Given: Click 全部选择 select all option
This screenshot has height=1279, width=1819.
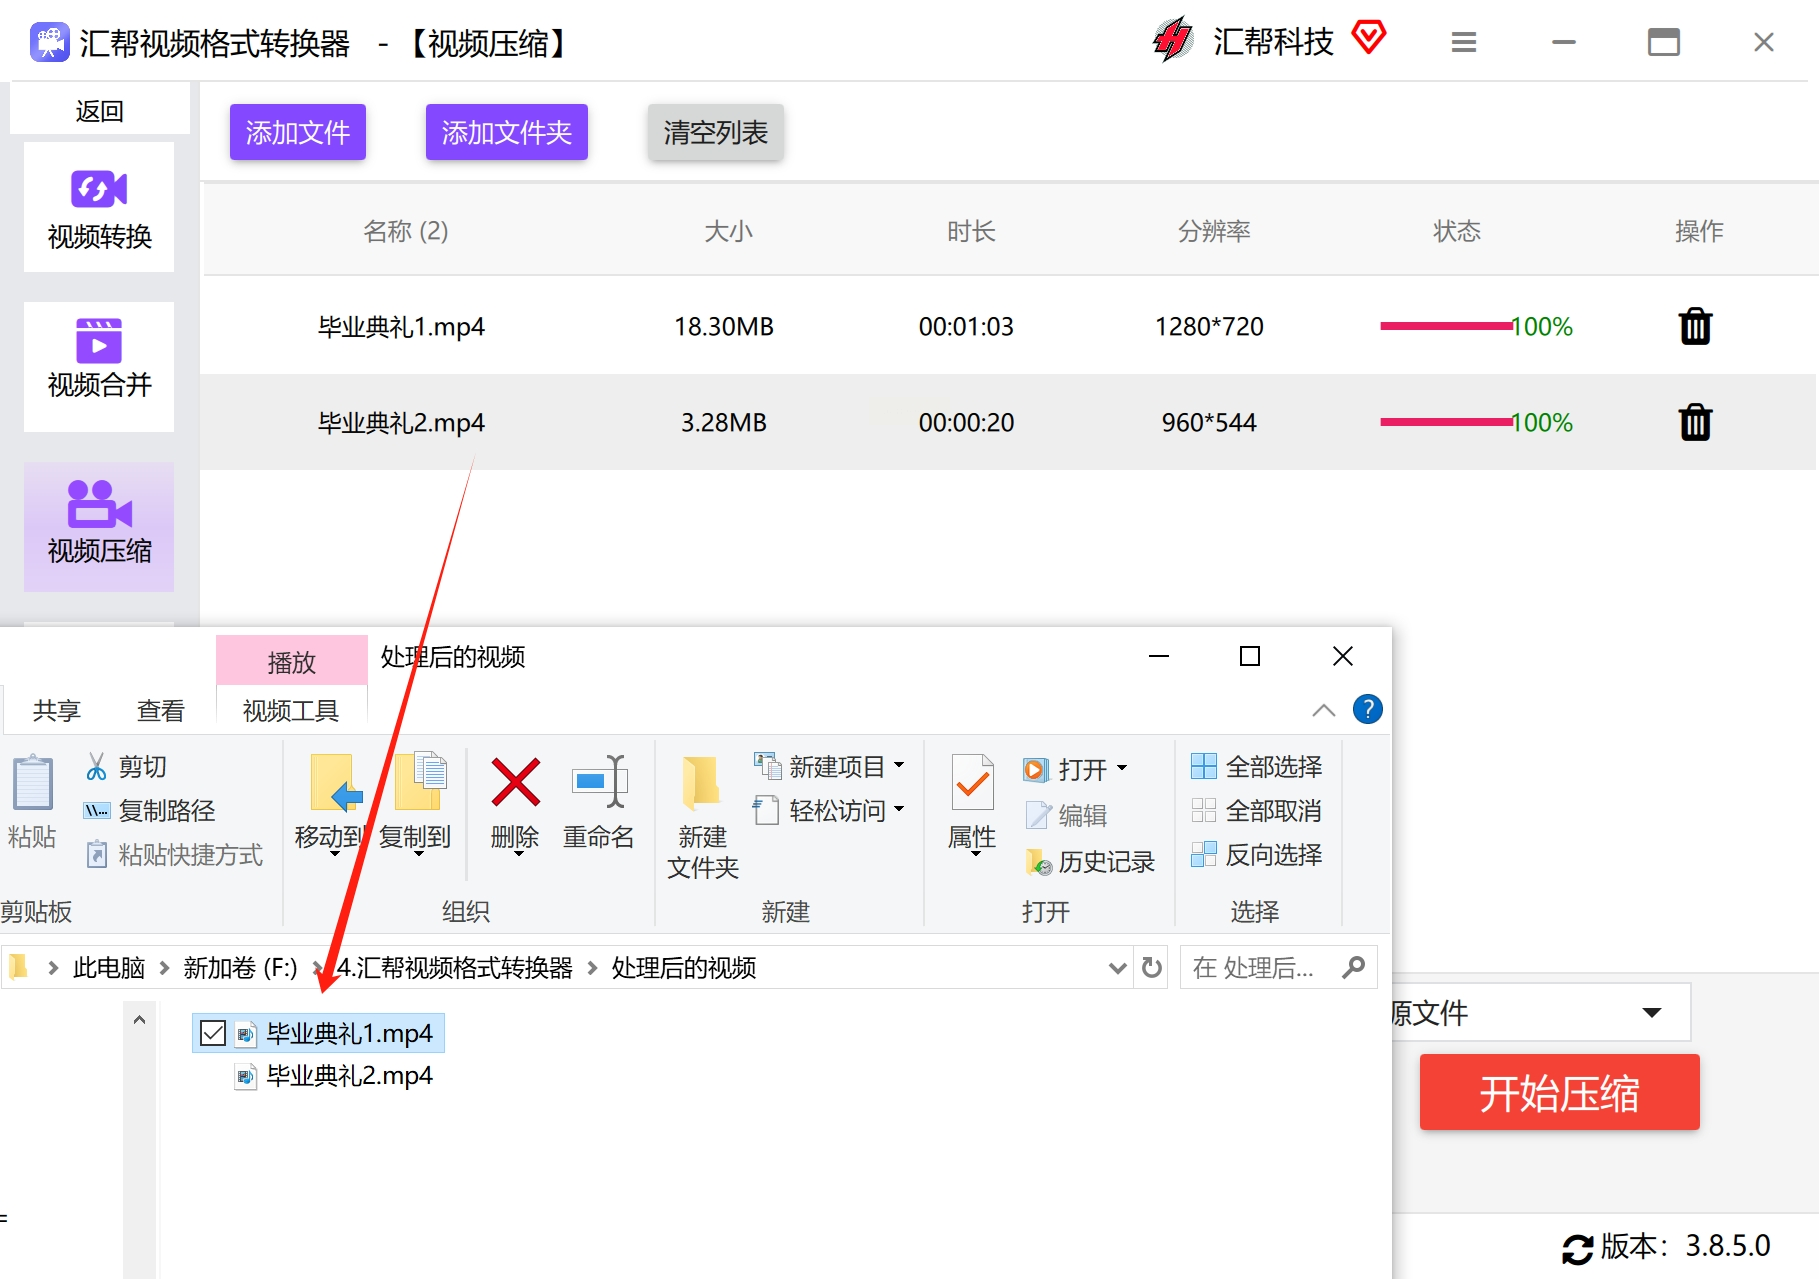Looking at the screenshot, I should coord(1257,767).
